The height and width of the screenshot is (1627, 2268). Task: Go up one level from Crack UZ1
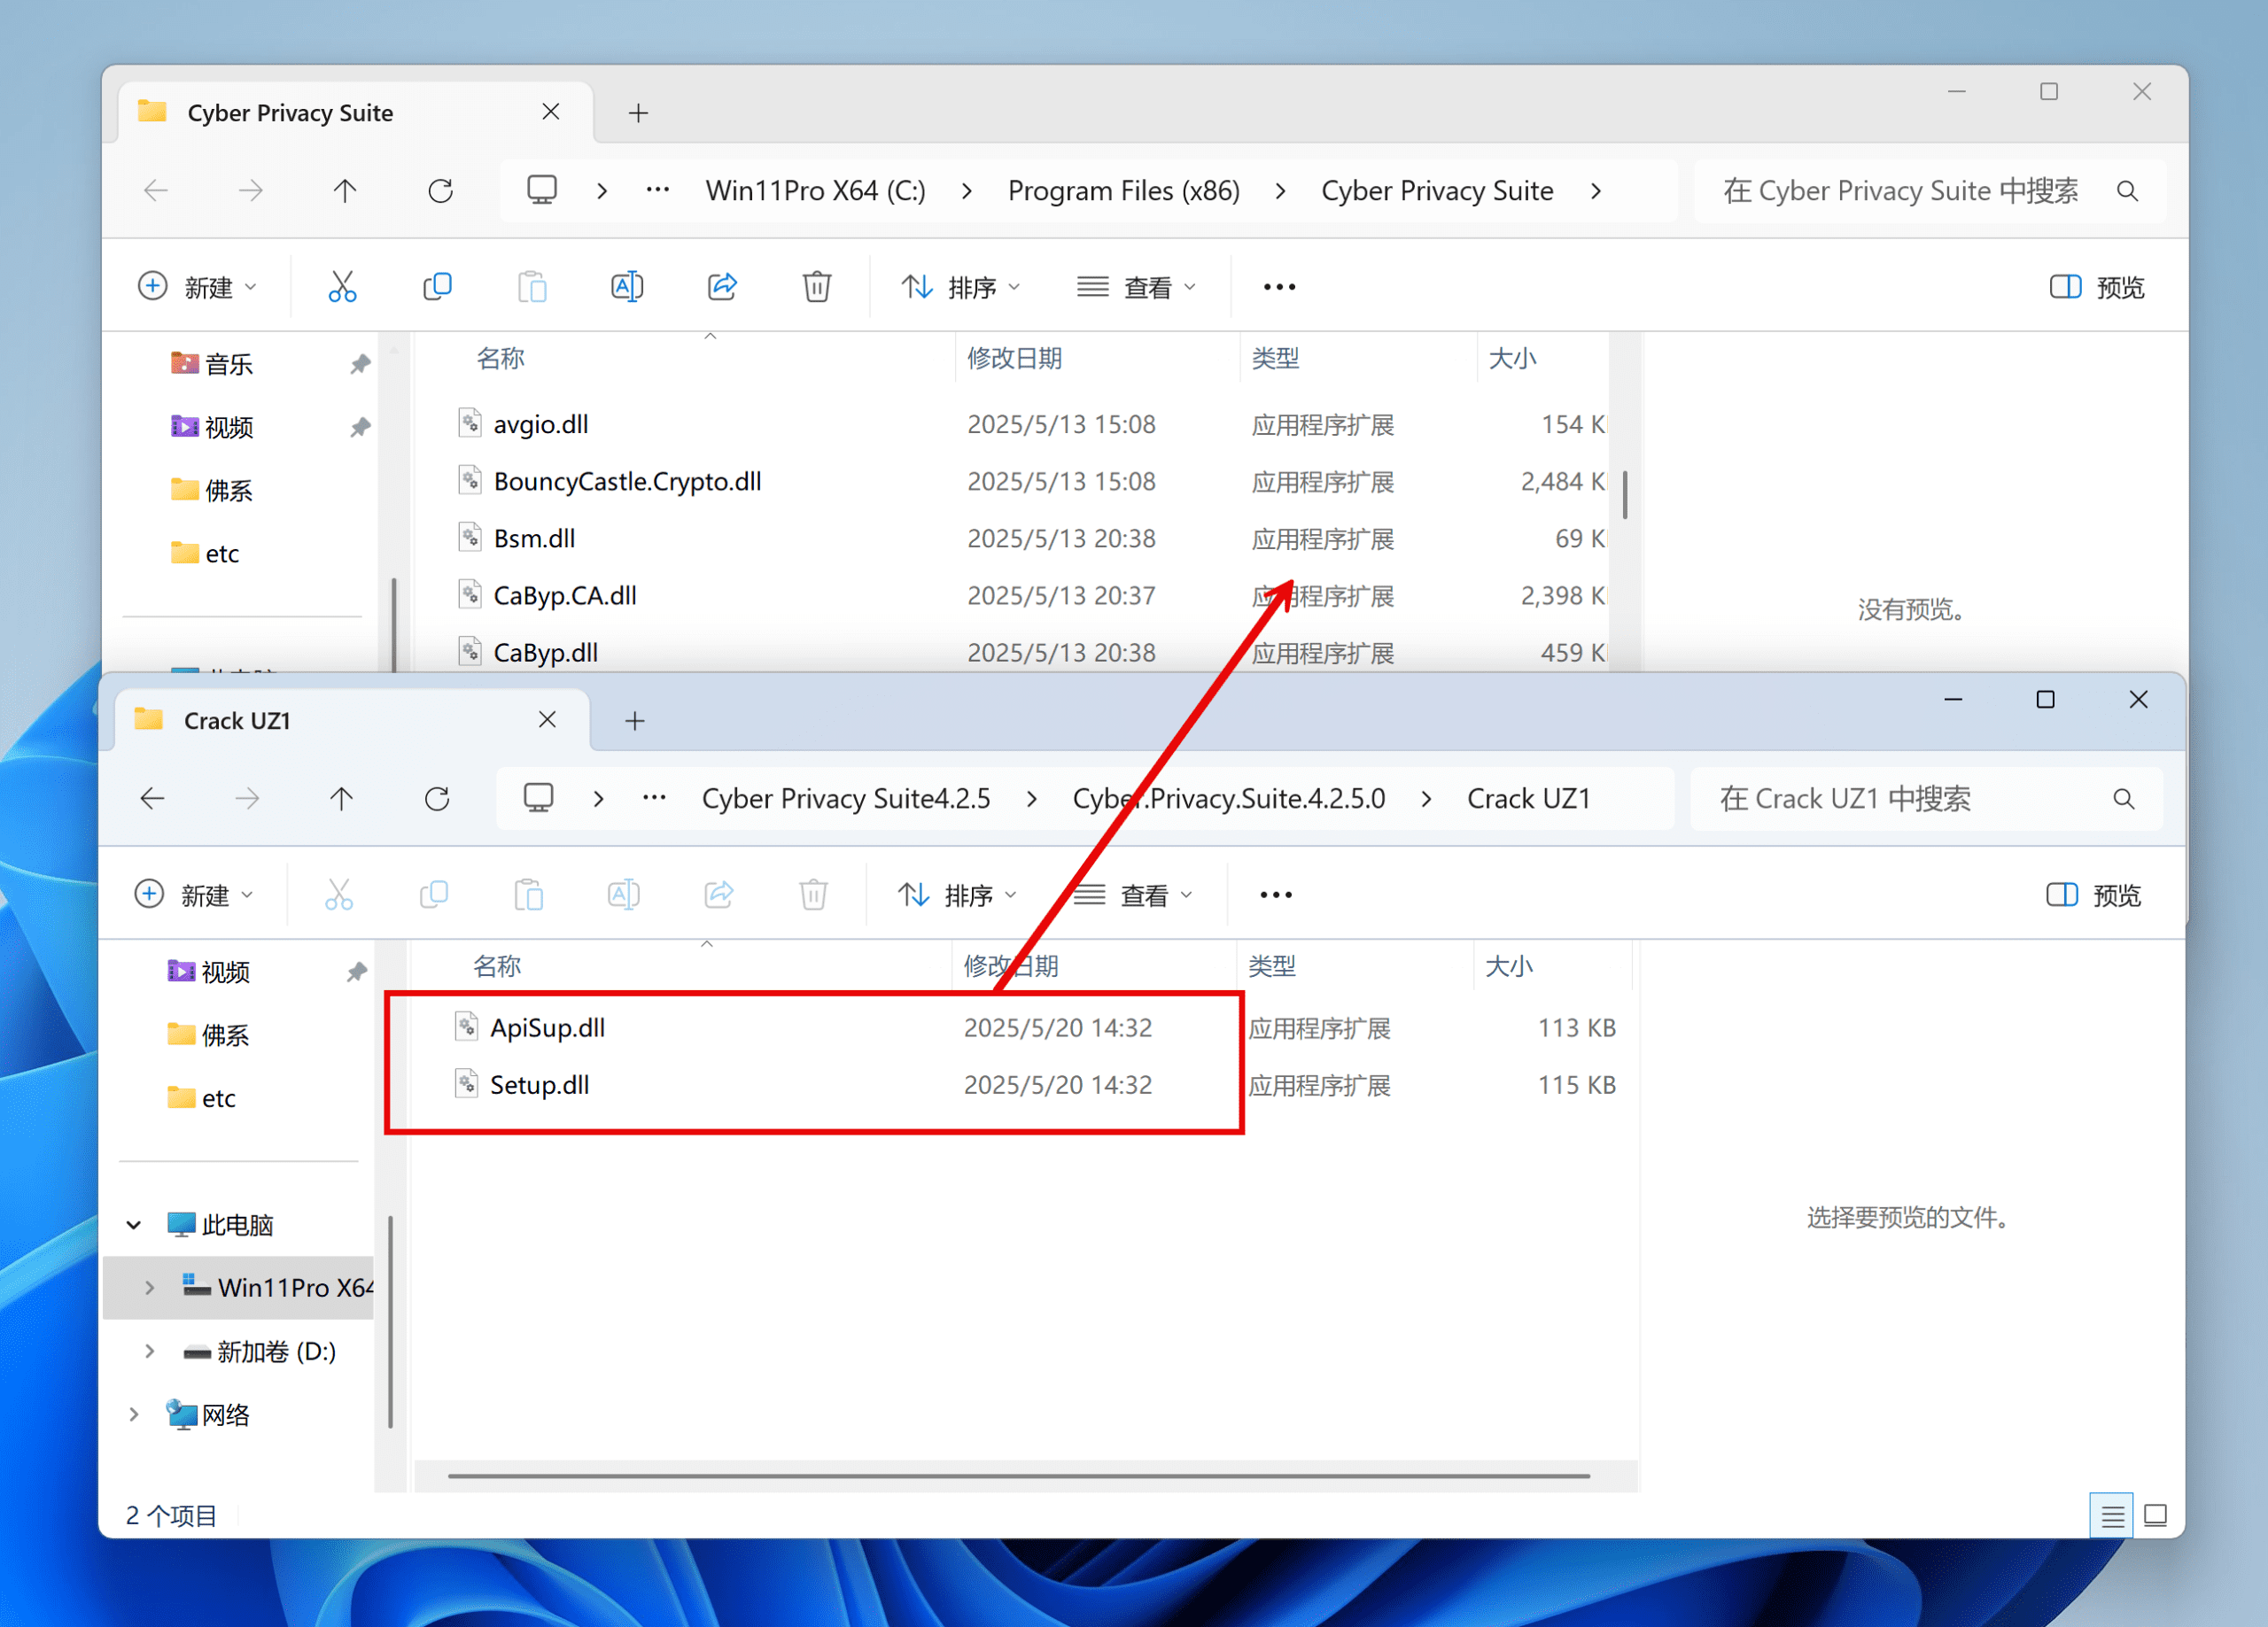341,798
